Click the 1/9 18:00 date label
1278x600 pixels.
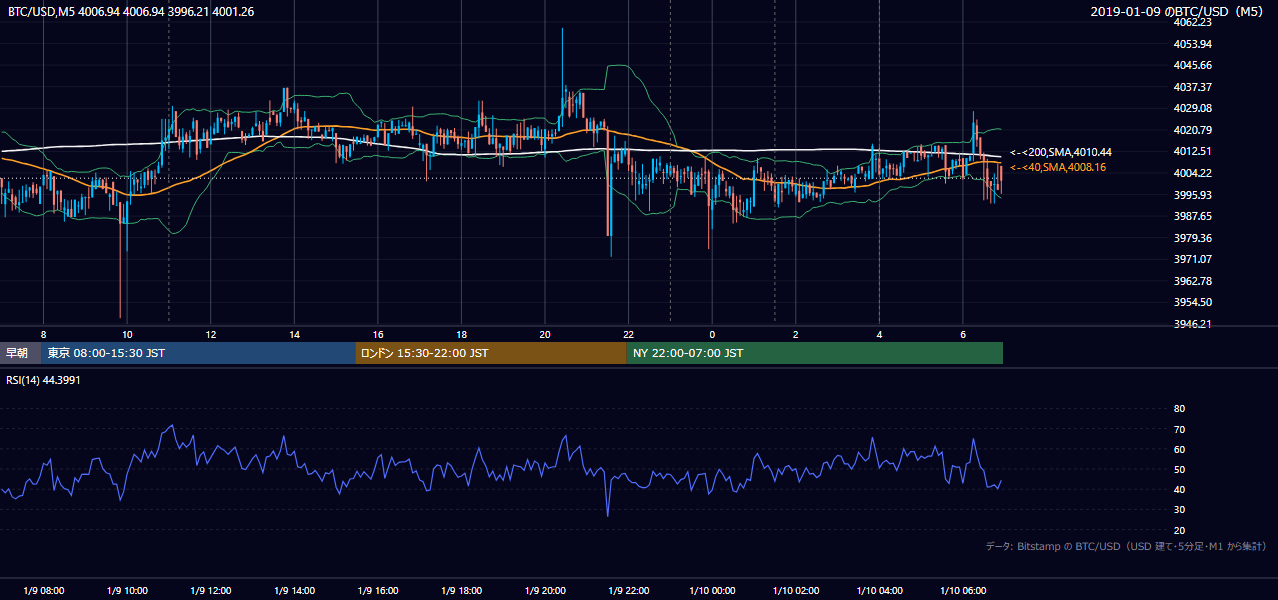[461, 590]
